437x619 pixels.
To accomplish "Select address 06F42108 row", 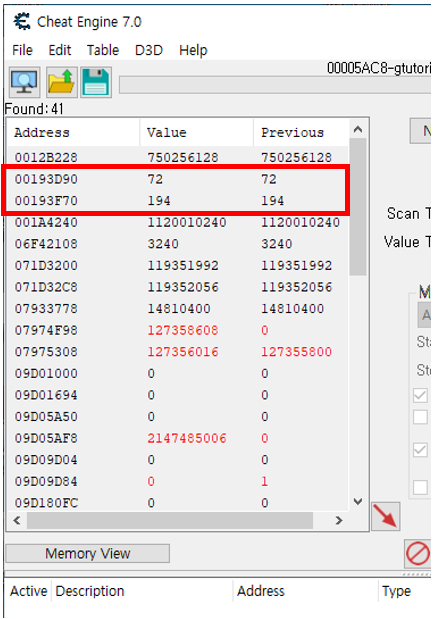I will 178,244.
